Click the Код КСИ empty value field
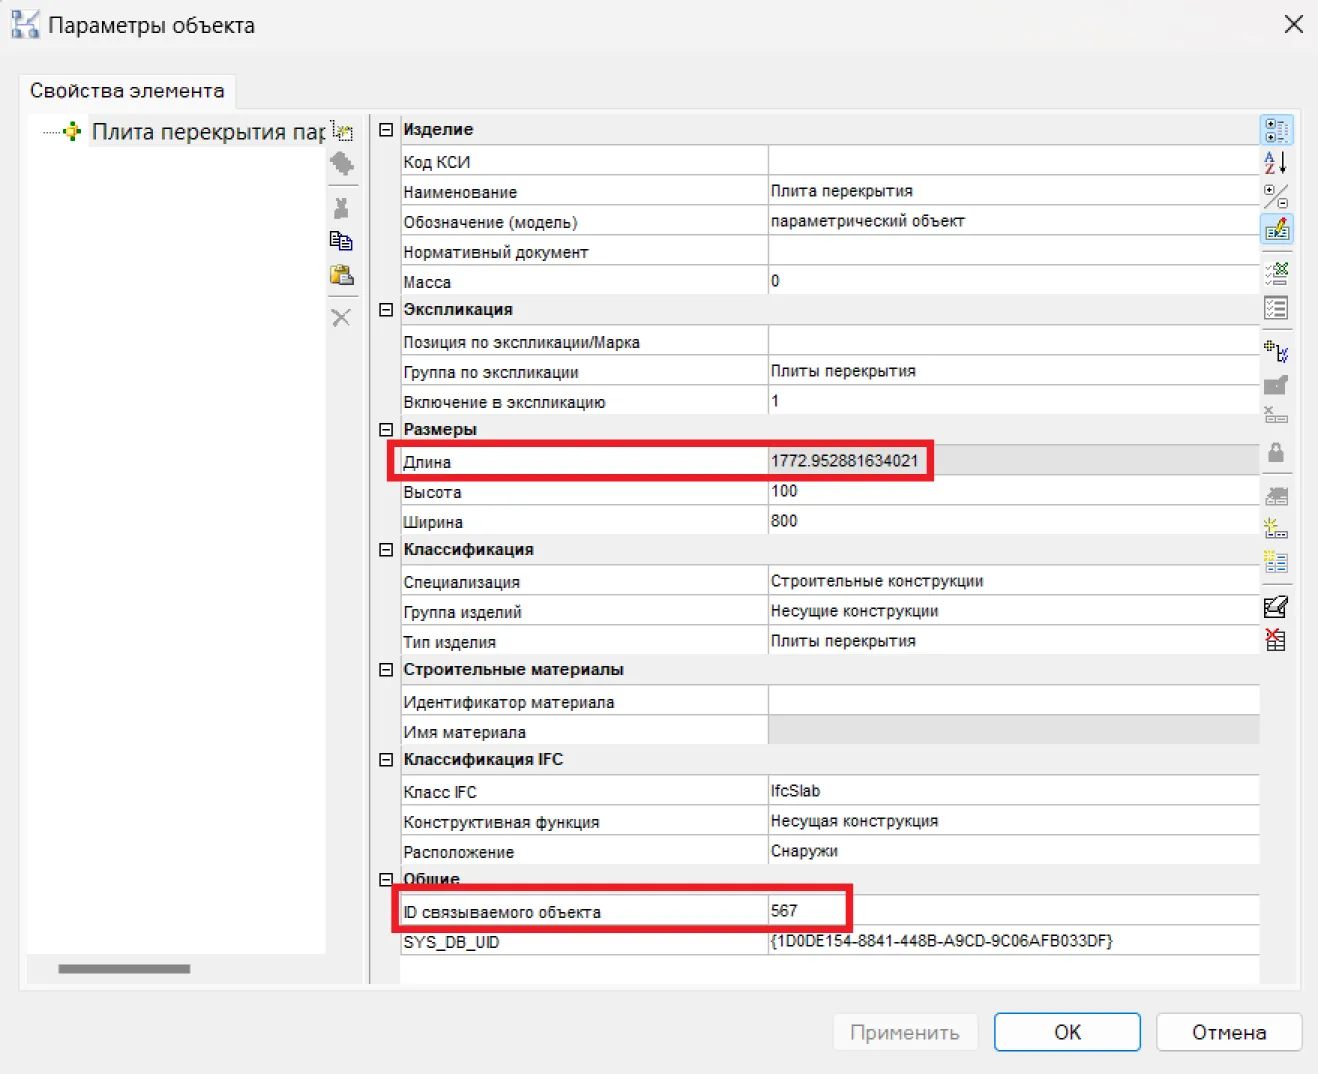The width and height of the screenshot is (1318, 1074). (x=1010, y=161)
